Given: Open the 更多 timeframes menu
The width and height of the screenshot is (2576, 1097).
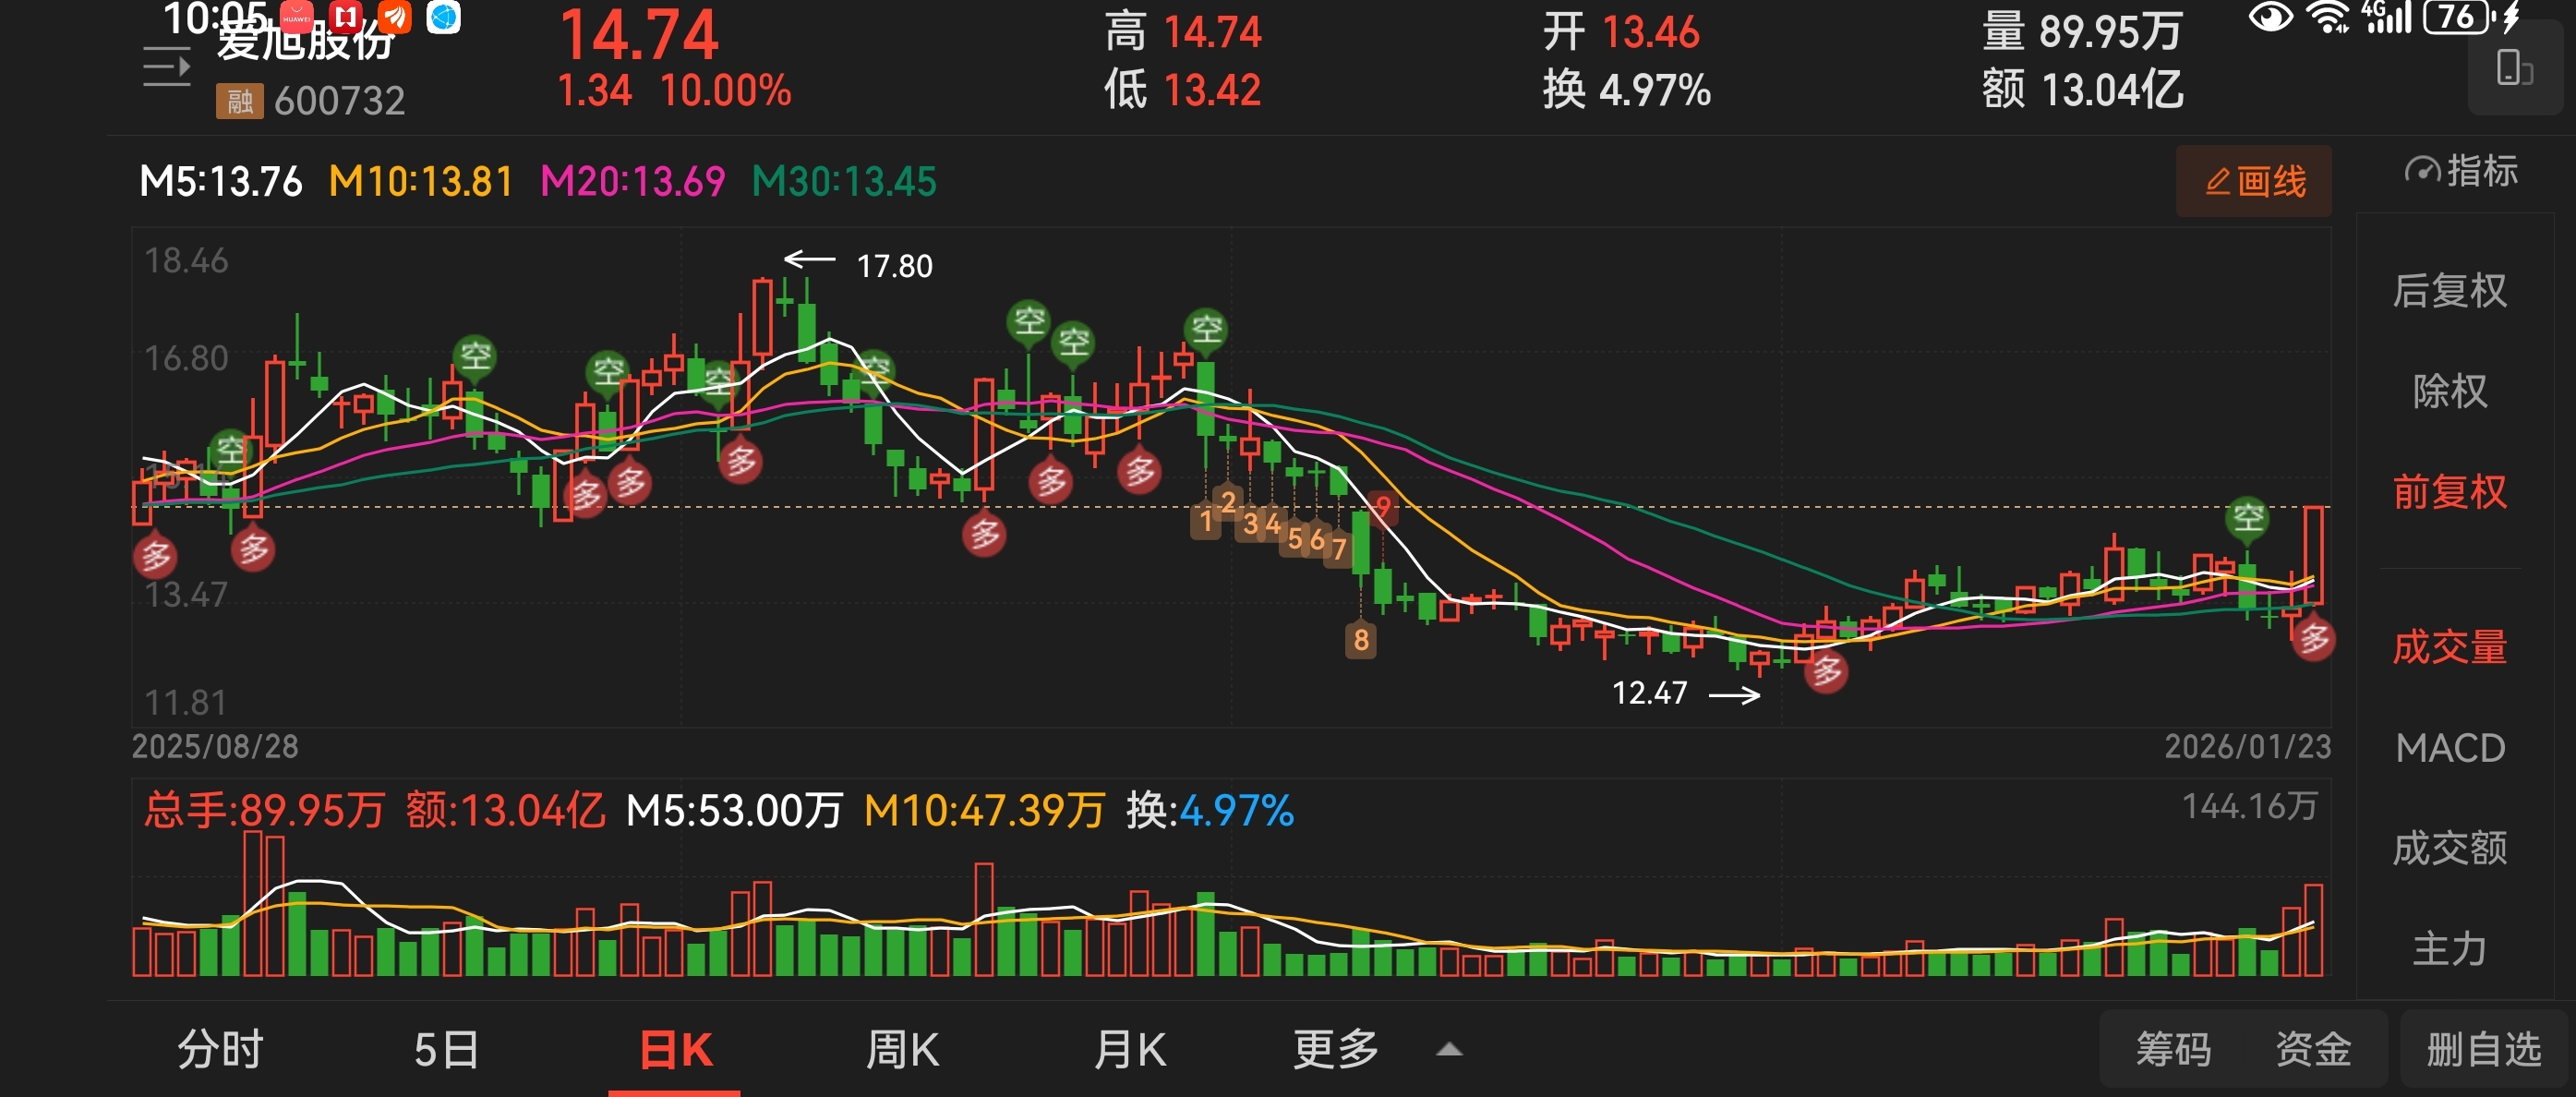Looking at the screenshot, I should (1336, 1049).
